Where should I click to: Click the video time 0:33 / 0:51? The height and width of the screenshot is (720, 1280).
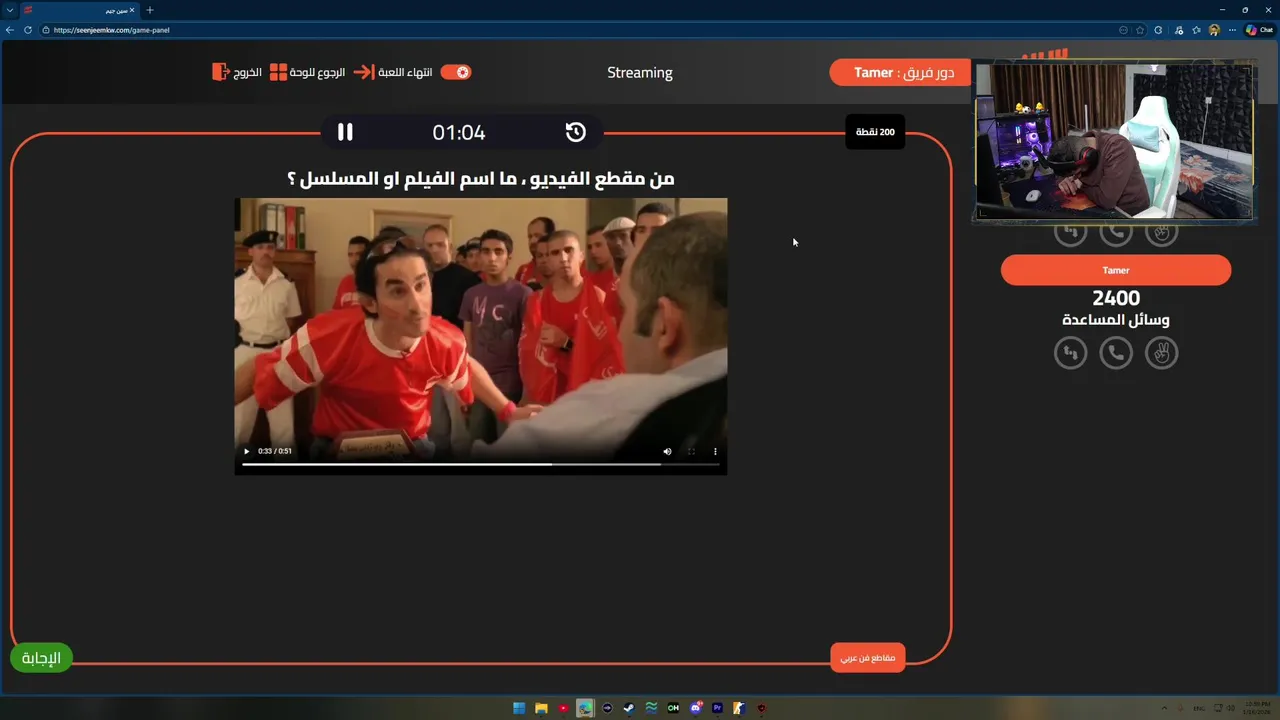click(275, 451)
